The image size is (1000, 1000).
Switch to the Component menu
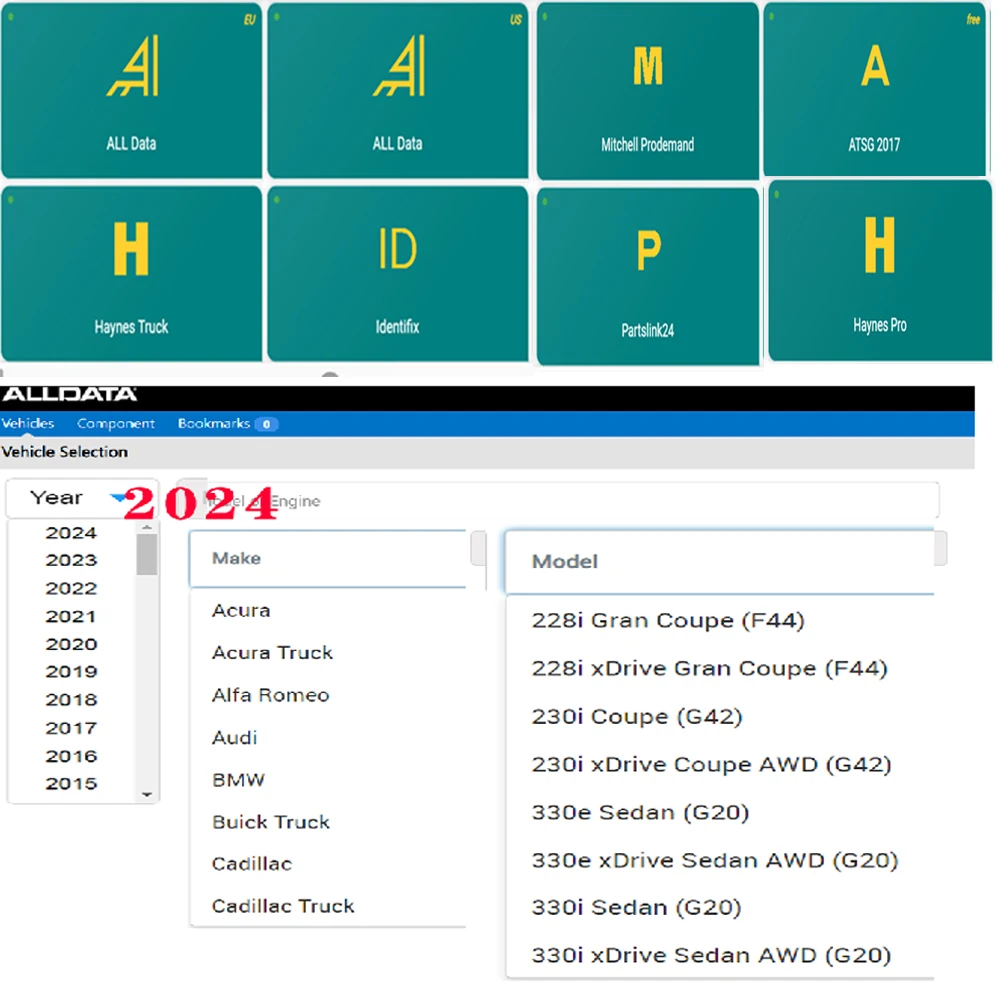116,423
